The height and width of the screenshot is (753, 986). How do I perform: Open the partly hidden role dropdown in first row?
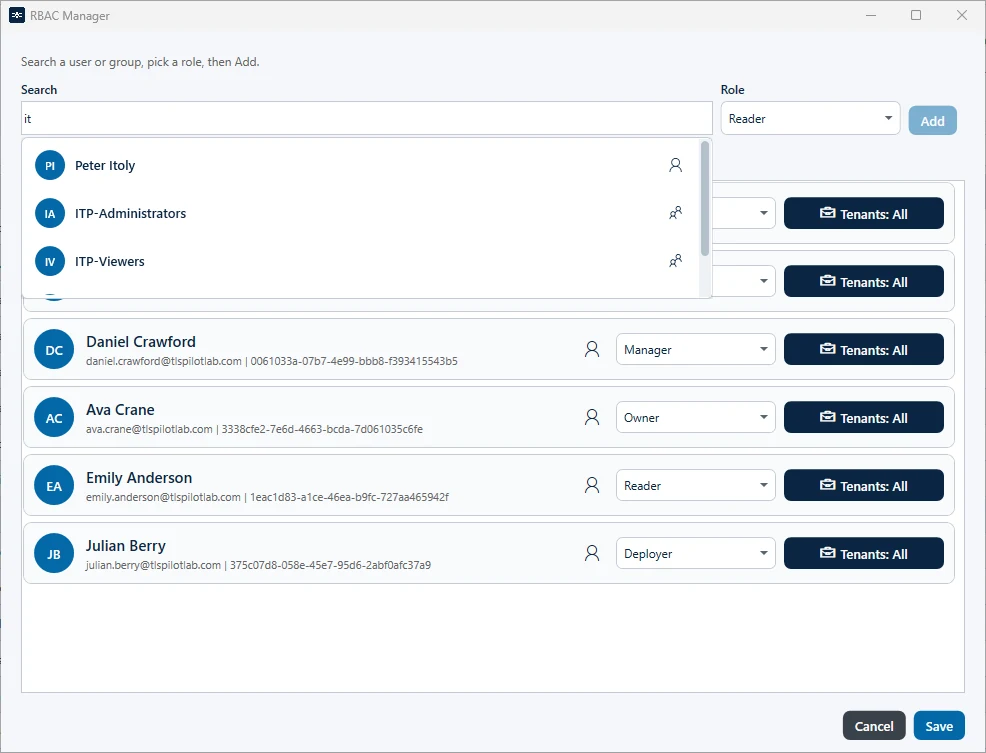(744, 213)
